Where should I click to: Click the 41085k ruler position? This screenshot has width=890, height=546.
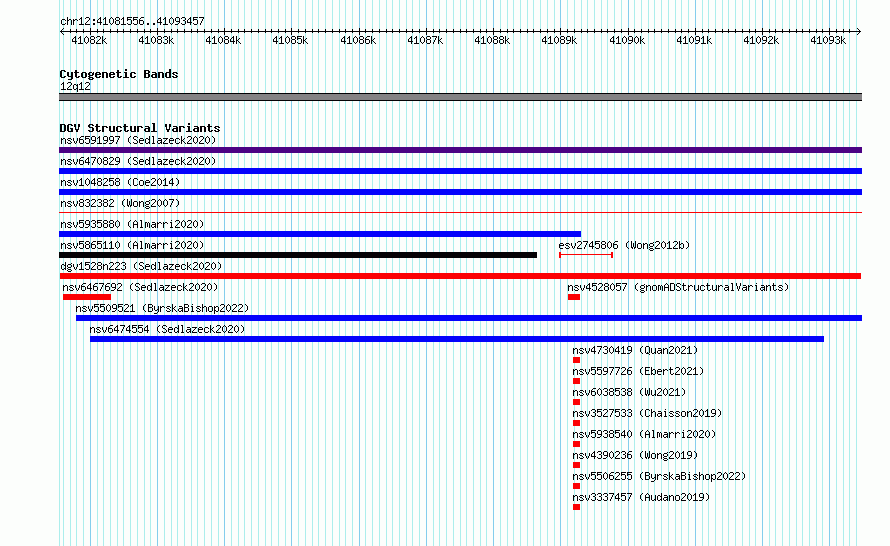[290, 40]
